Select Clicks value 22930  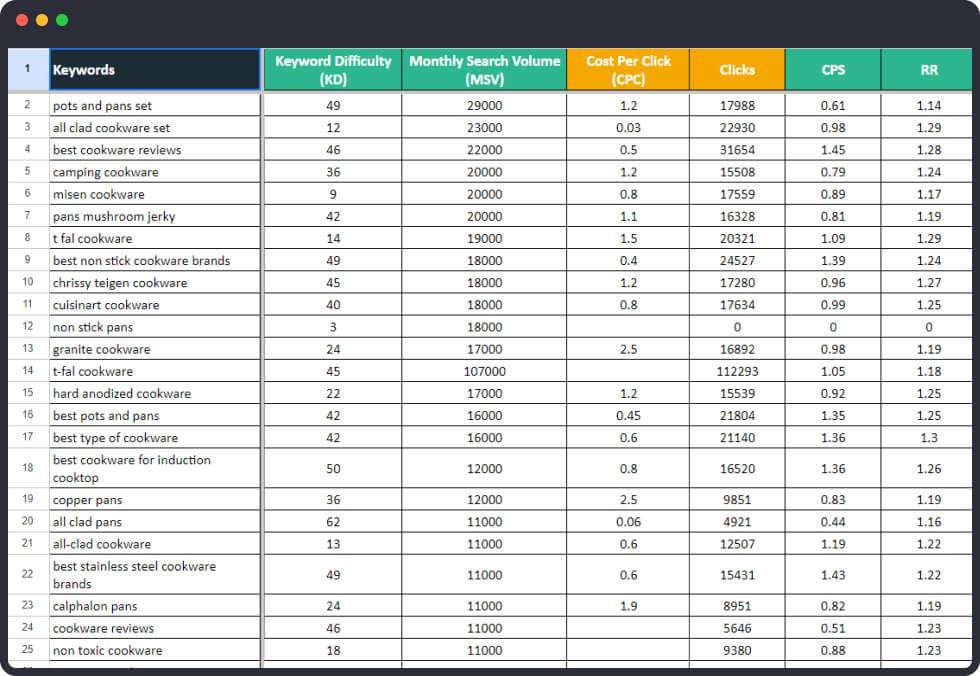pyautogui.click(x=738, y=127)
